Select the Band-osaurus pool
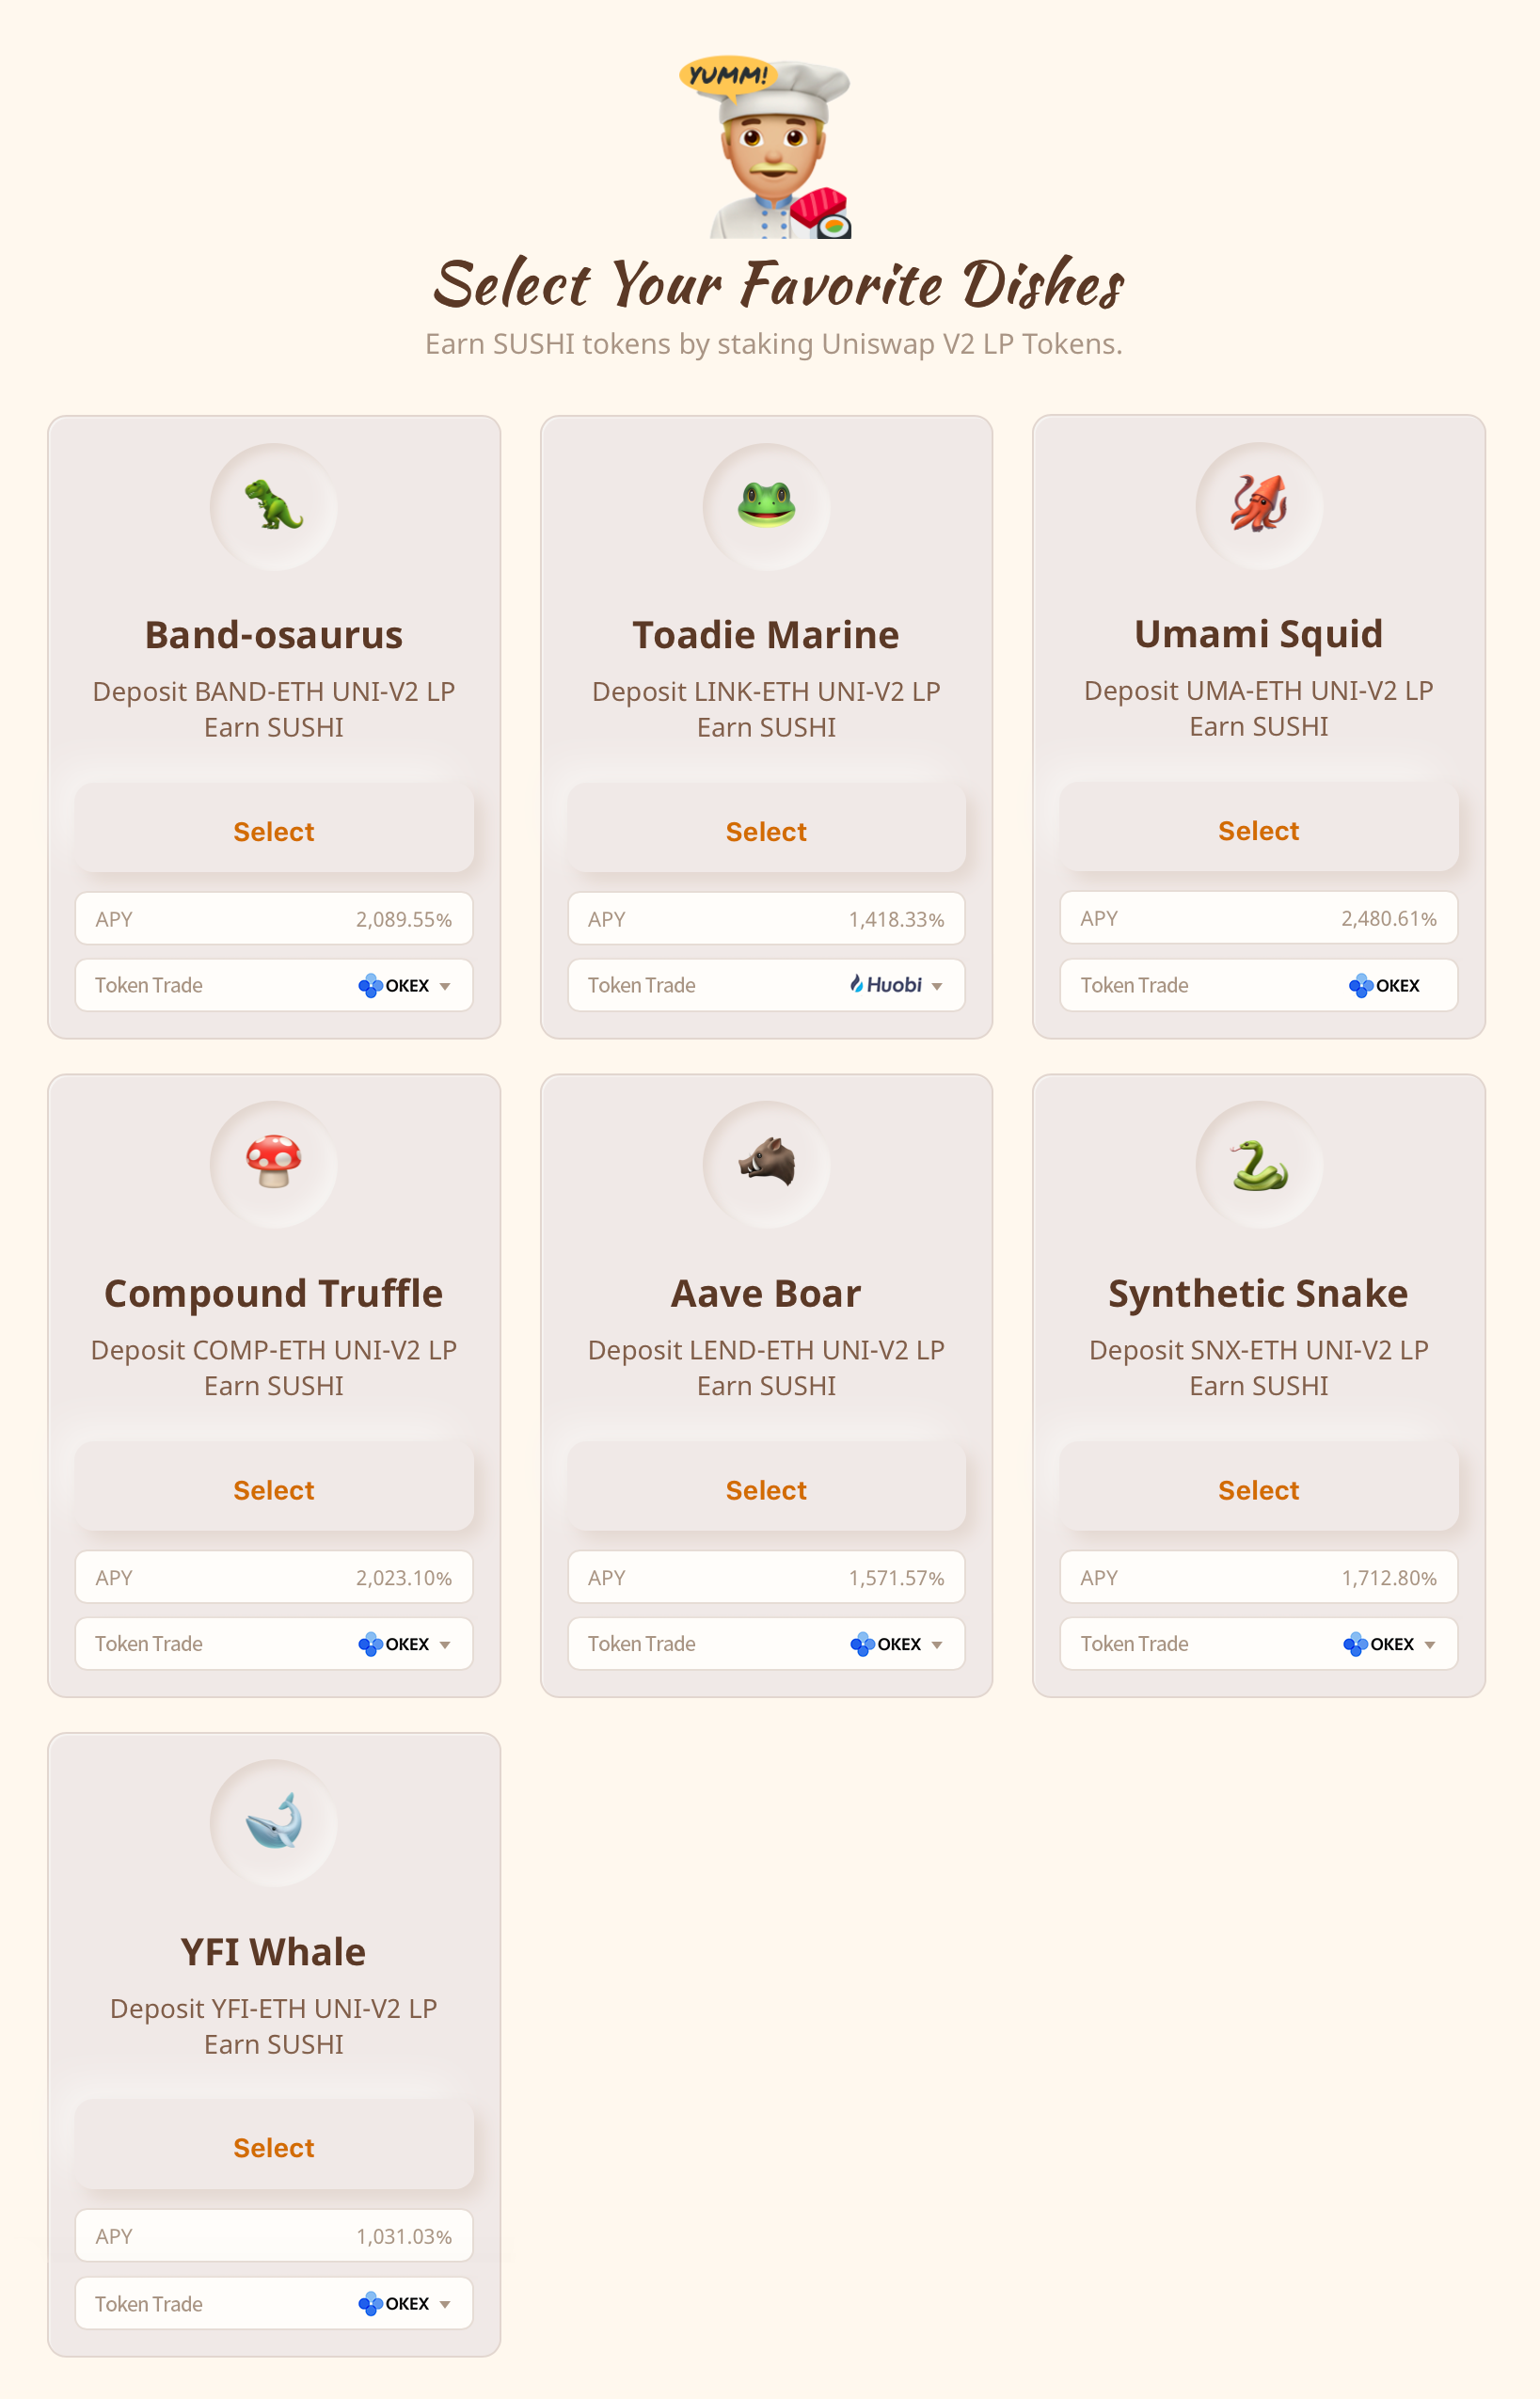The width and height of the screenshot is (1540, 2399). click(274, 831)
